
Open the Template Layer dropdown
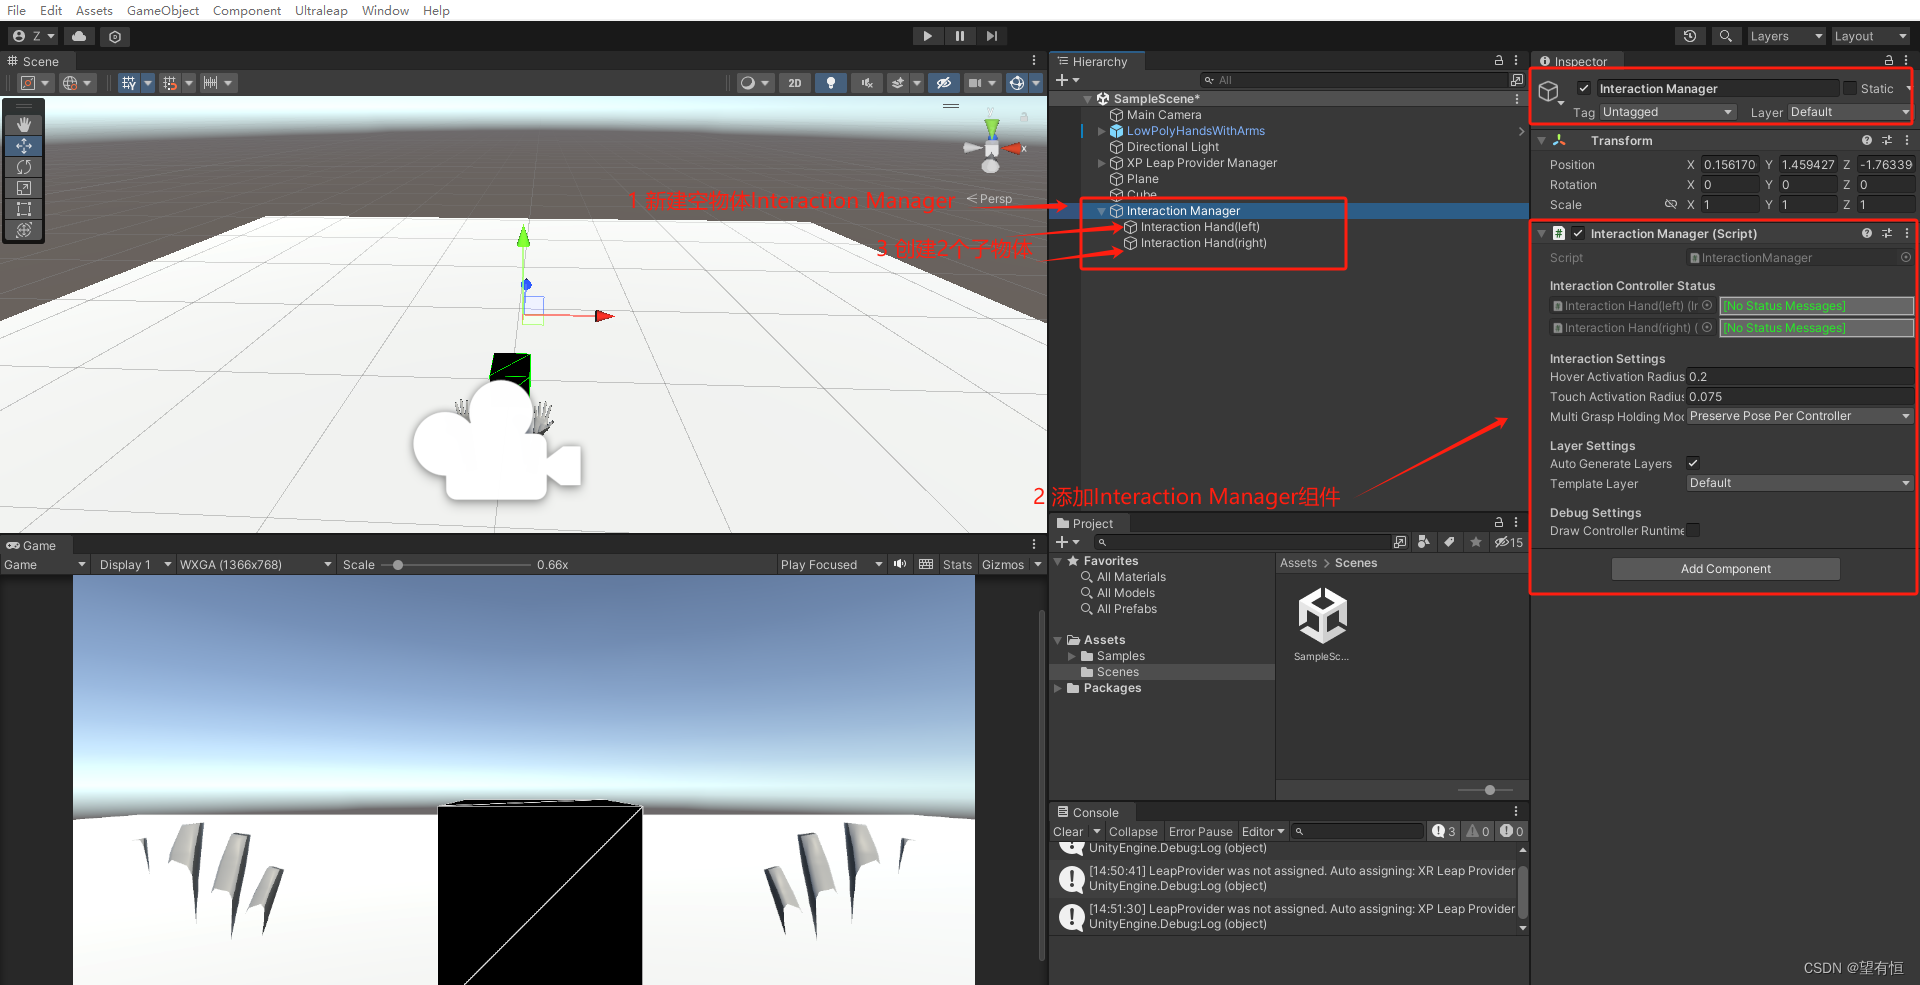click(x=1800, y=483)
